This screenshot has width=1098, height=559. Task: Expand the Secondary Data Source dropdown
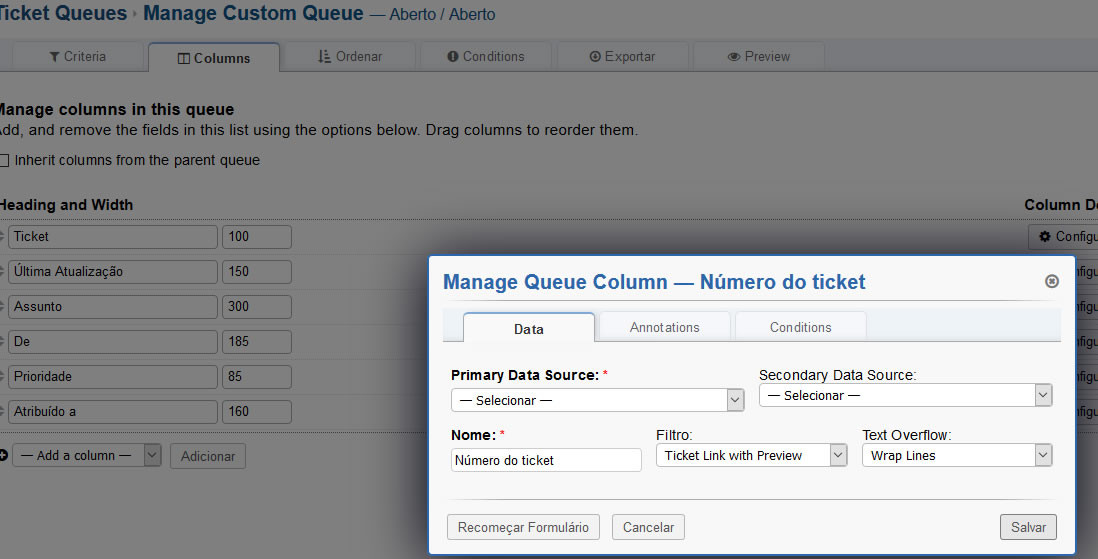(905, 395)
